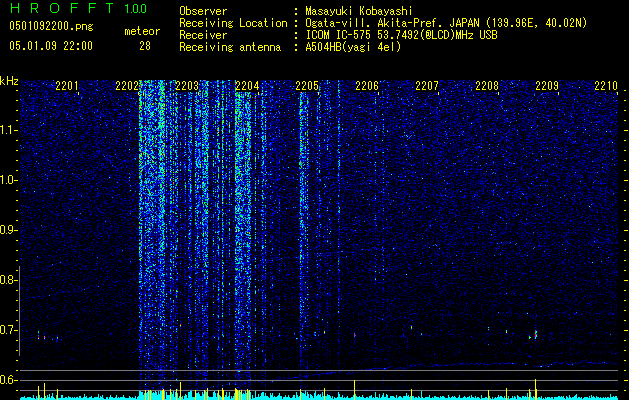Click observer name Masayuki Kobayashi
The image size is (629, 400).
click(359, 11)
